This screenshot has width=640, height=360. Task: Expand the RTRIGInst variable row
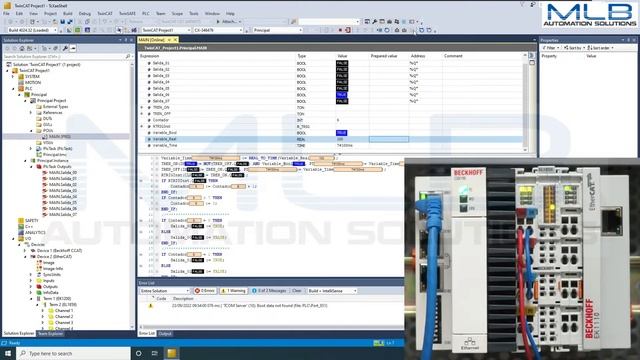tap(142, 127)
